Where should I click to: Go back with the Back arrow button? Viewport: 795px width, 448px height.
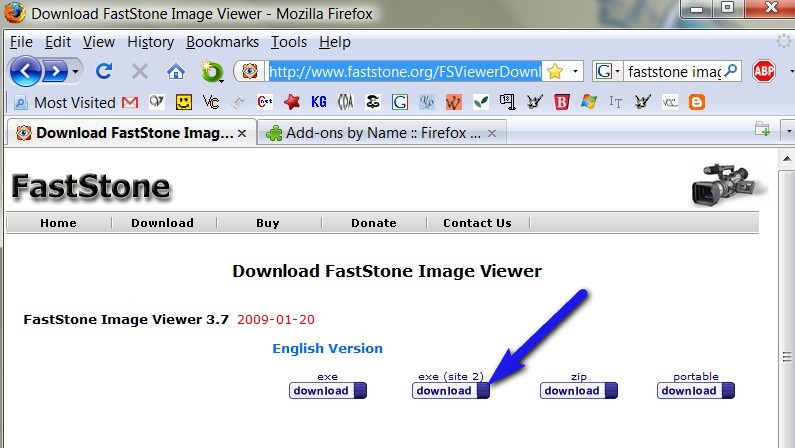click(25, 71)
